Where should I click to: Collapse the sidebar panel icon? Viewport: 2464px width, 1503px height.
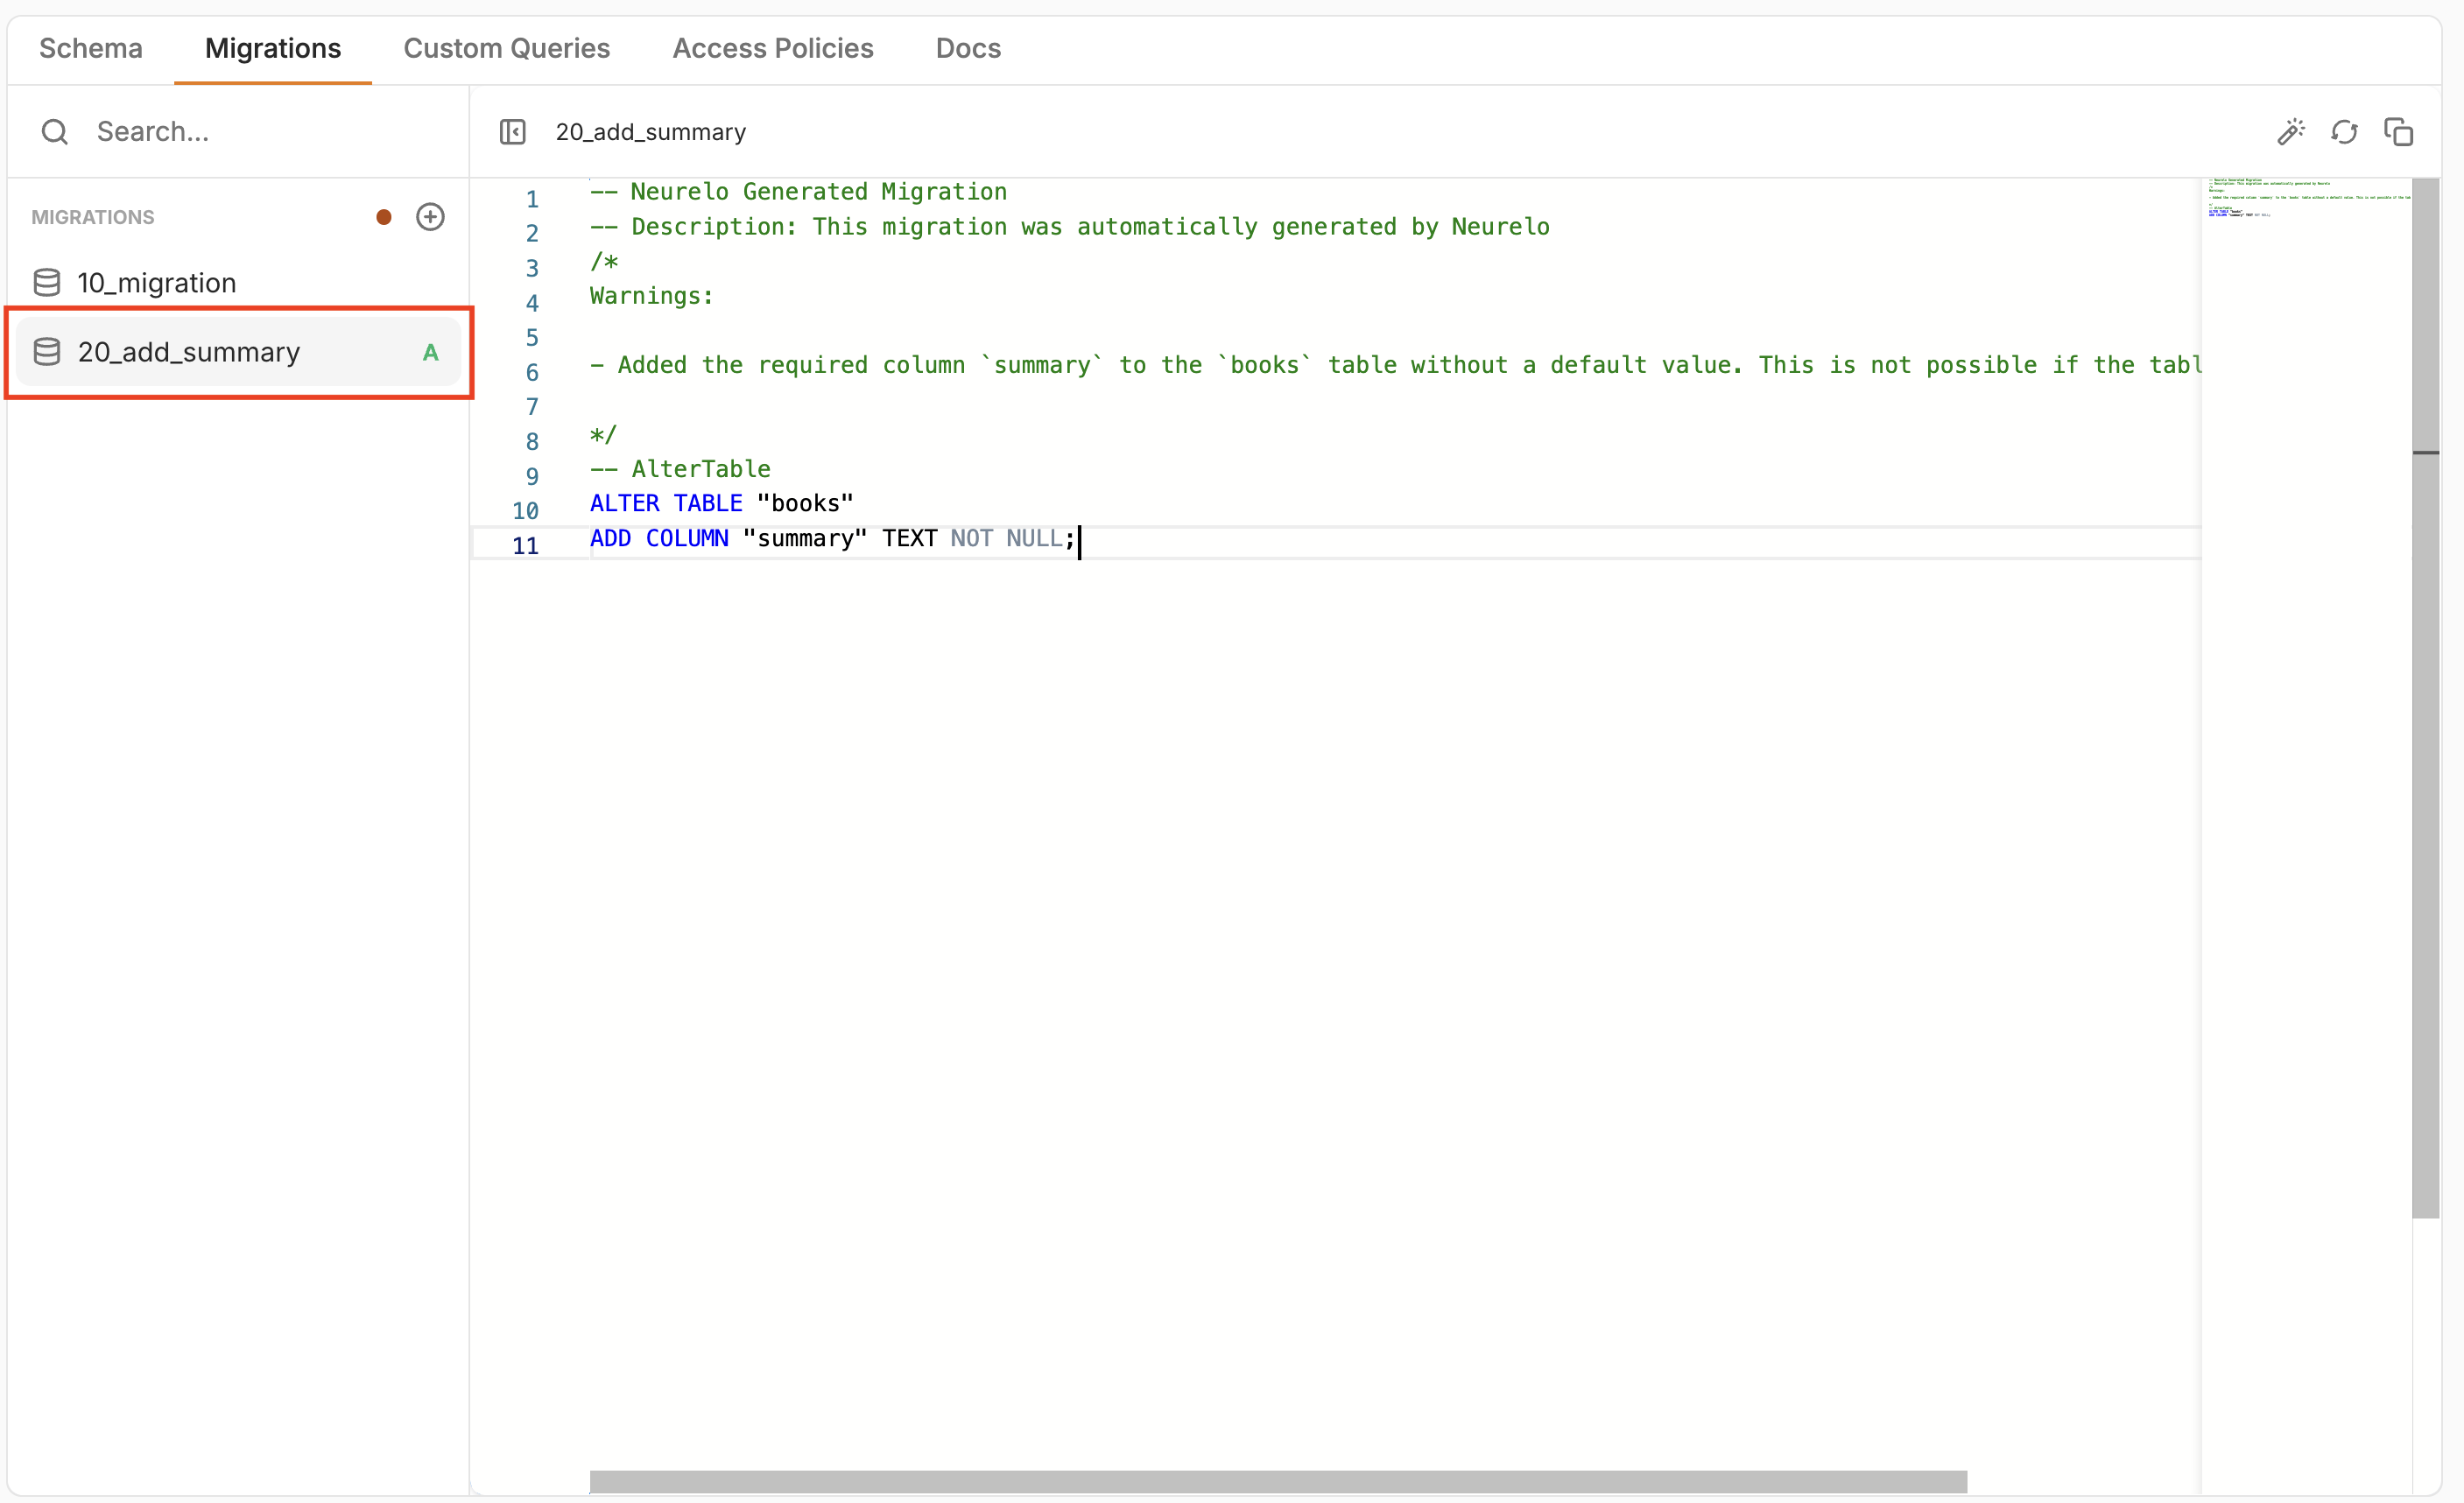512,132
